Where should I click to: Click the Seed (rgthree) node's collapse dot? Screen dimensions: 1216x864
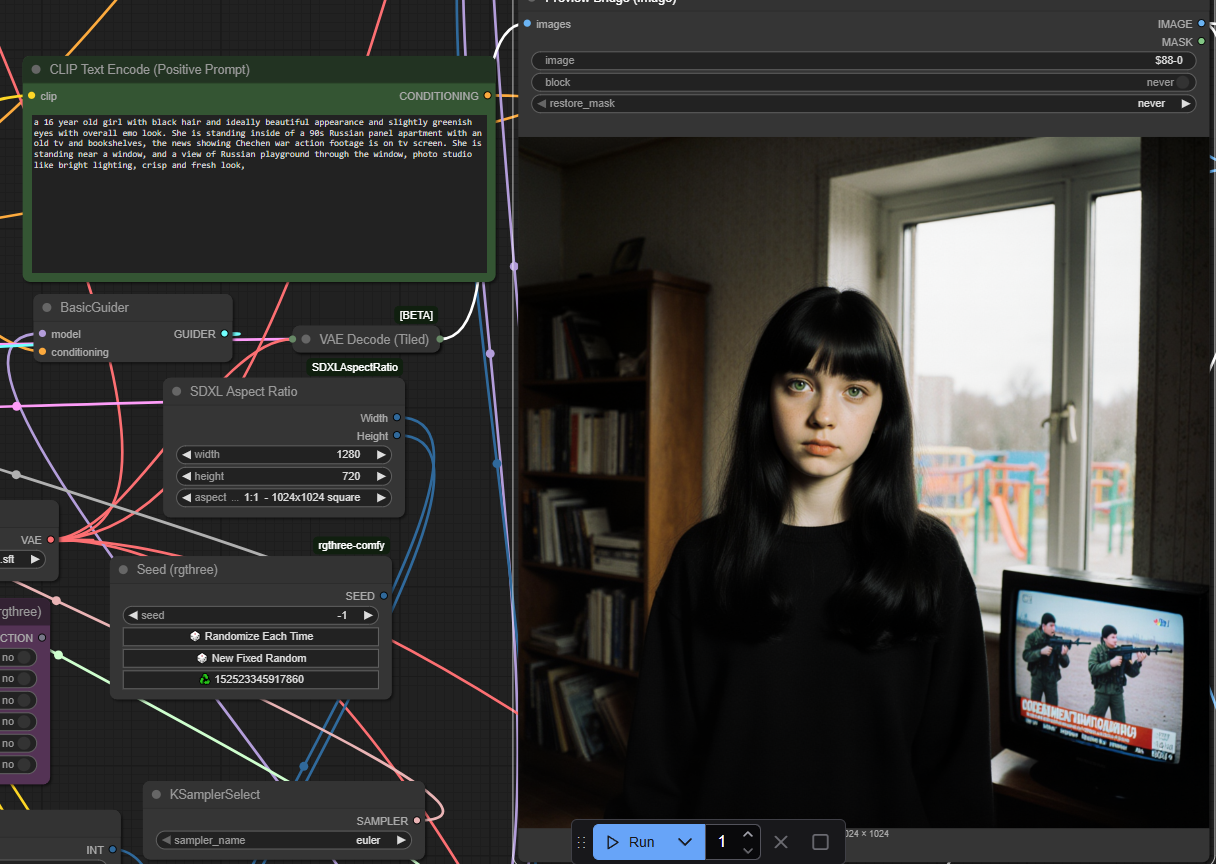pos(123,569)
